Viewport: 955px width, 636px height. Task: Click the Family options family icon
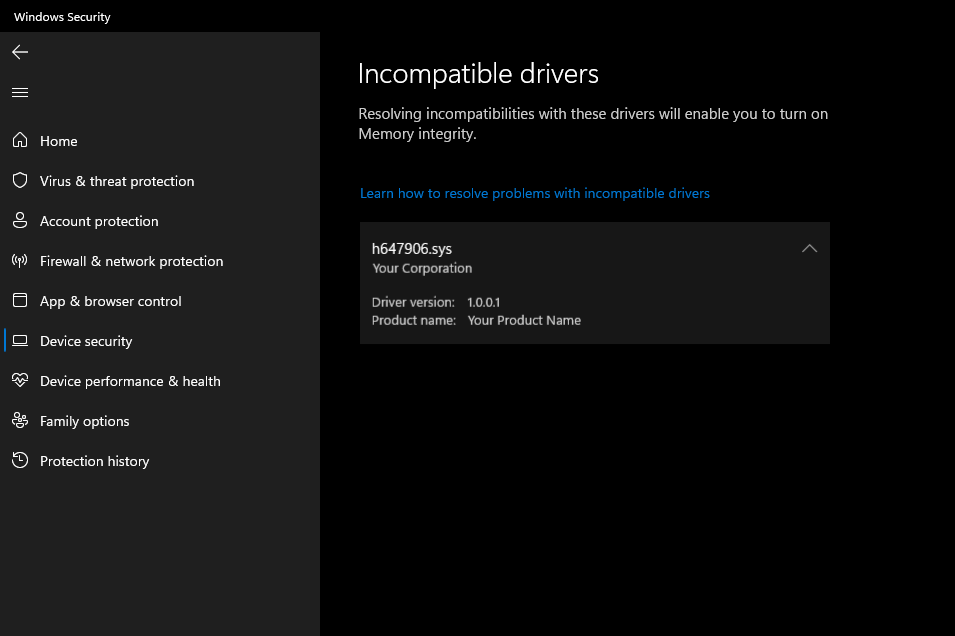pos(19,420)
